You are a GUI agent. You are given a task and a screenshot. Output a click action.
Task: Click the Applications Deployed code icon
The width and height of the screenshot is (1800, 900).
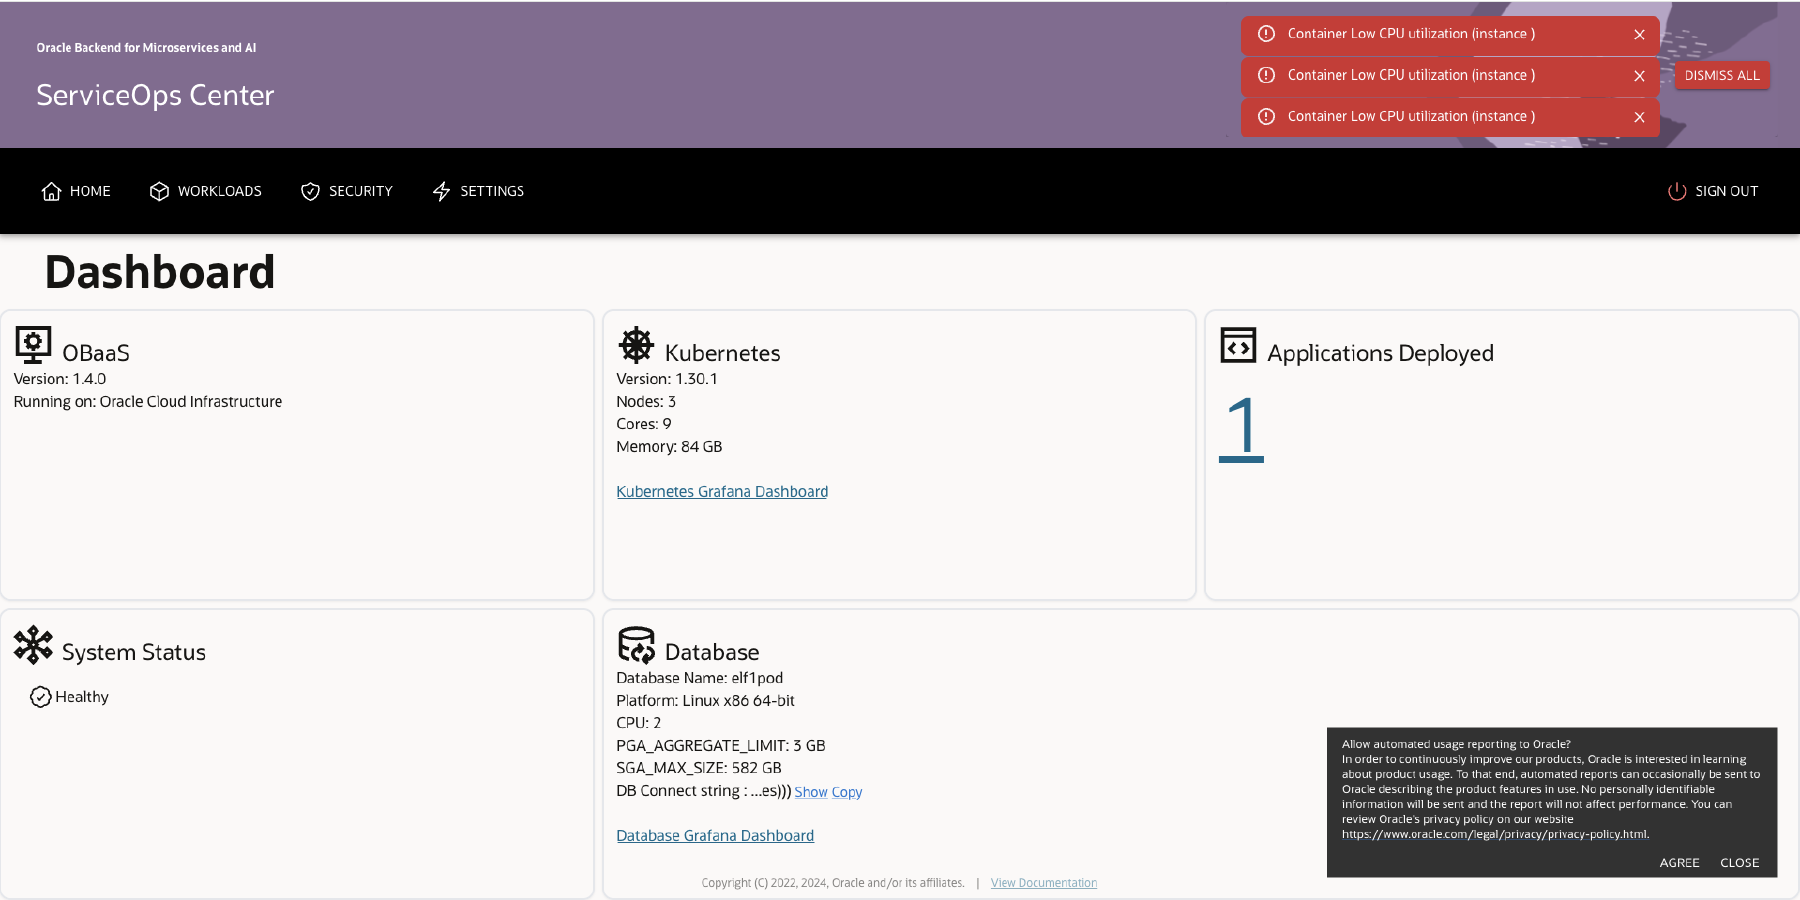1238,344
